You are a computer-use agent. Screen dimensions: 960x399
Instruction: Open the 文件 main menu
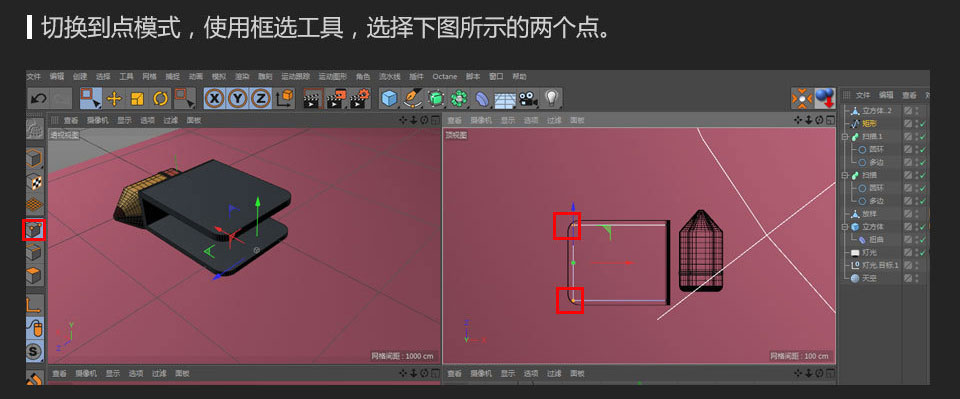coord(34,76)
